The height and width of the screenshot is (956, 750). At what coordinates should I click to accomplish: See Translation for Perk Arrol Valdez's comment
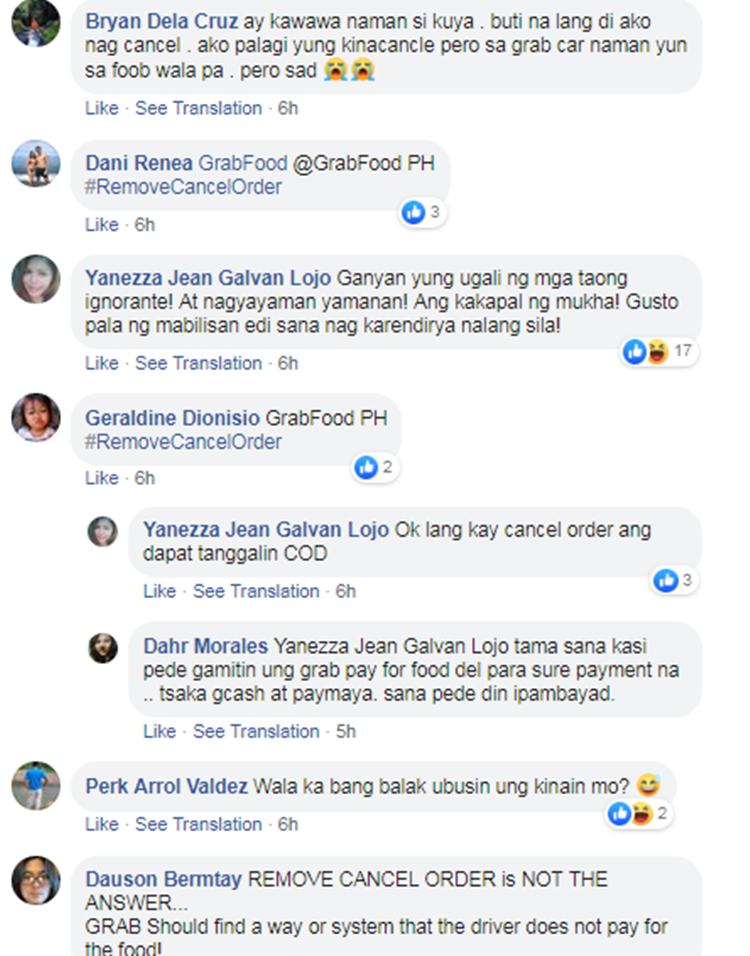click(x=198, y=824)
